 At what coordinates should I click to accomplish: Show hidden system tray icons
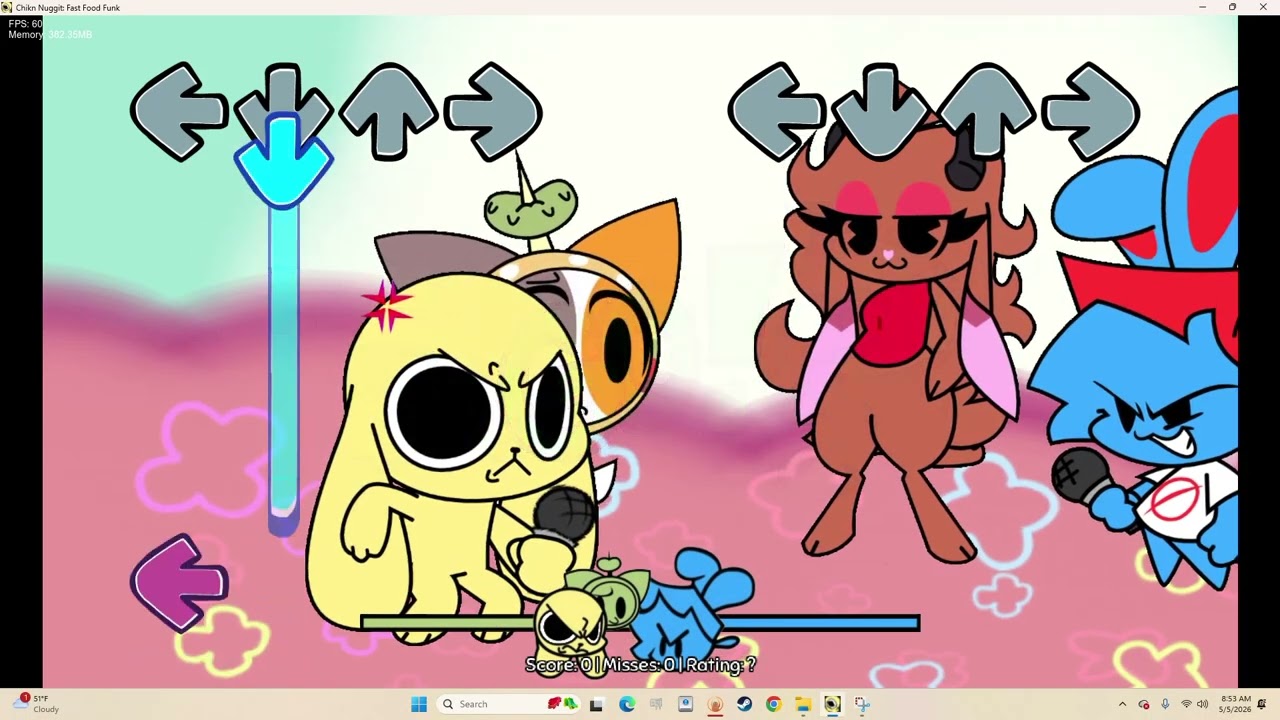[x=1122, y=704]
